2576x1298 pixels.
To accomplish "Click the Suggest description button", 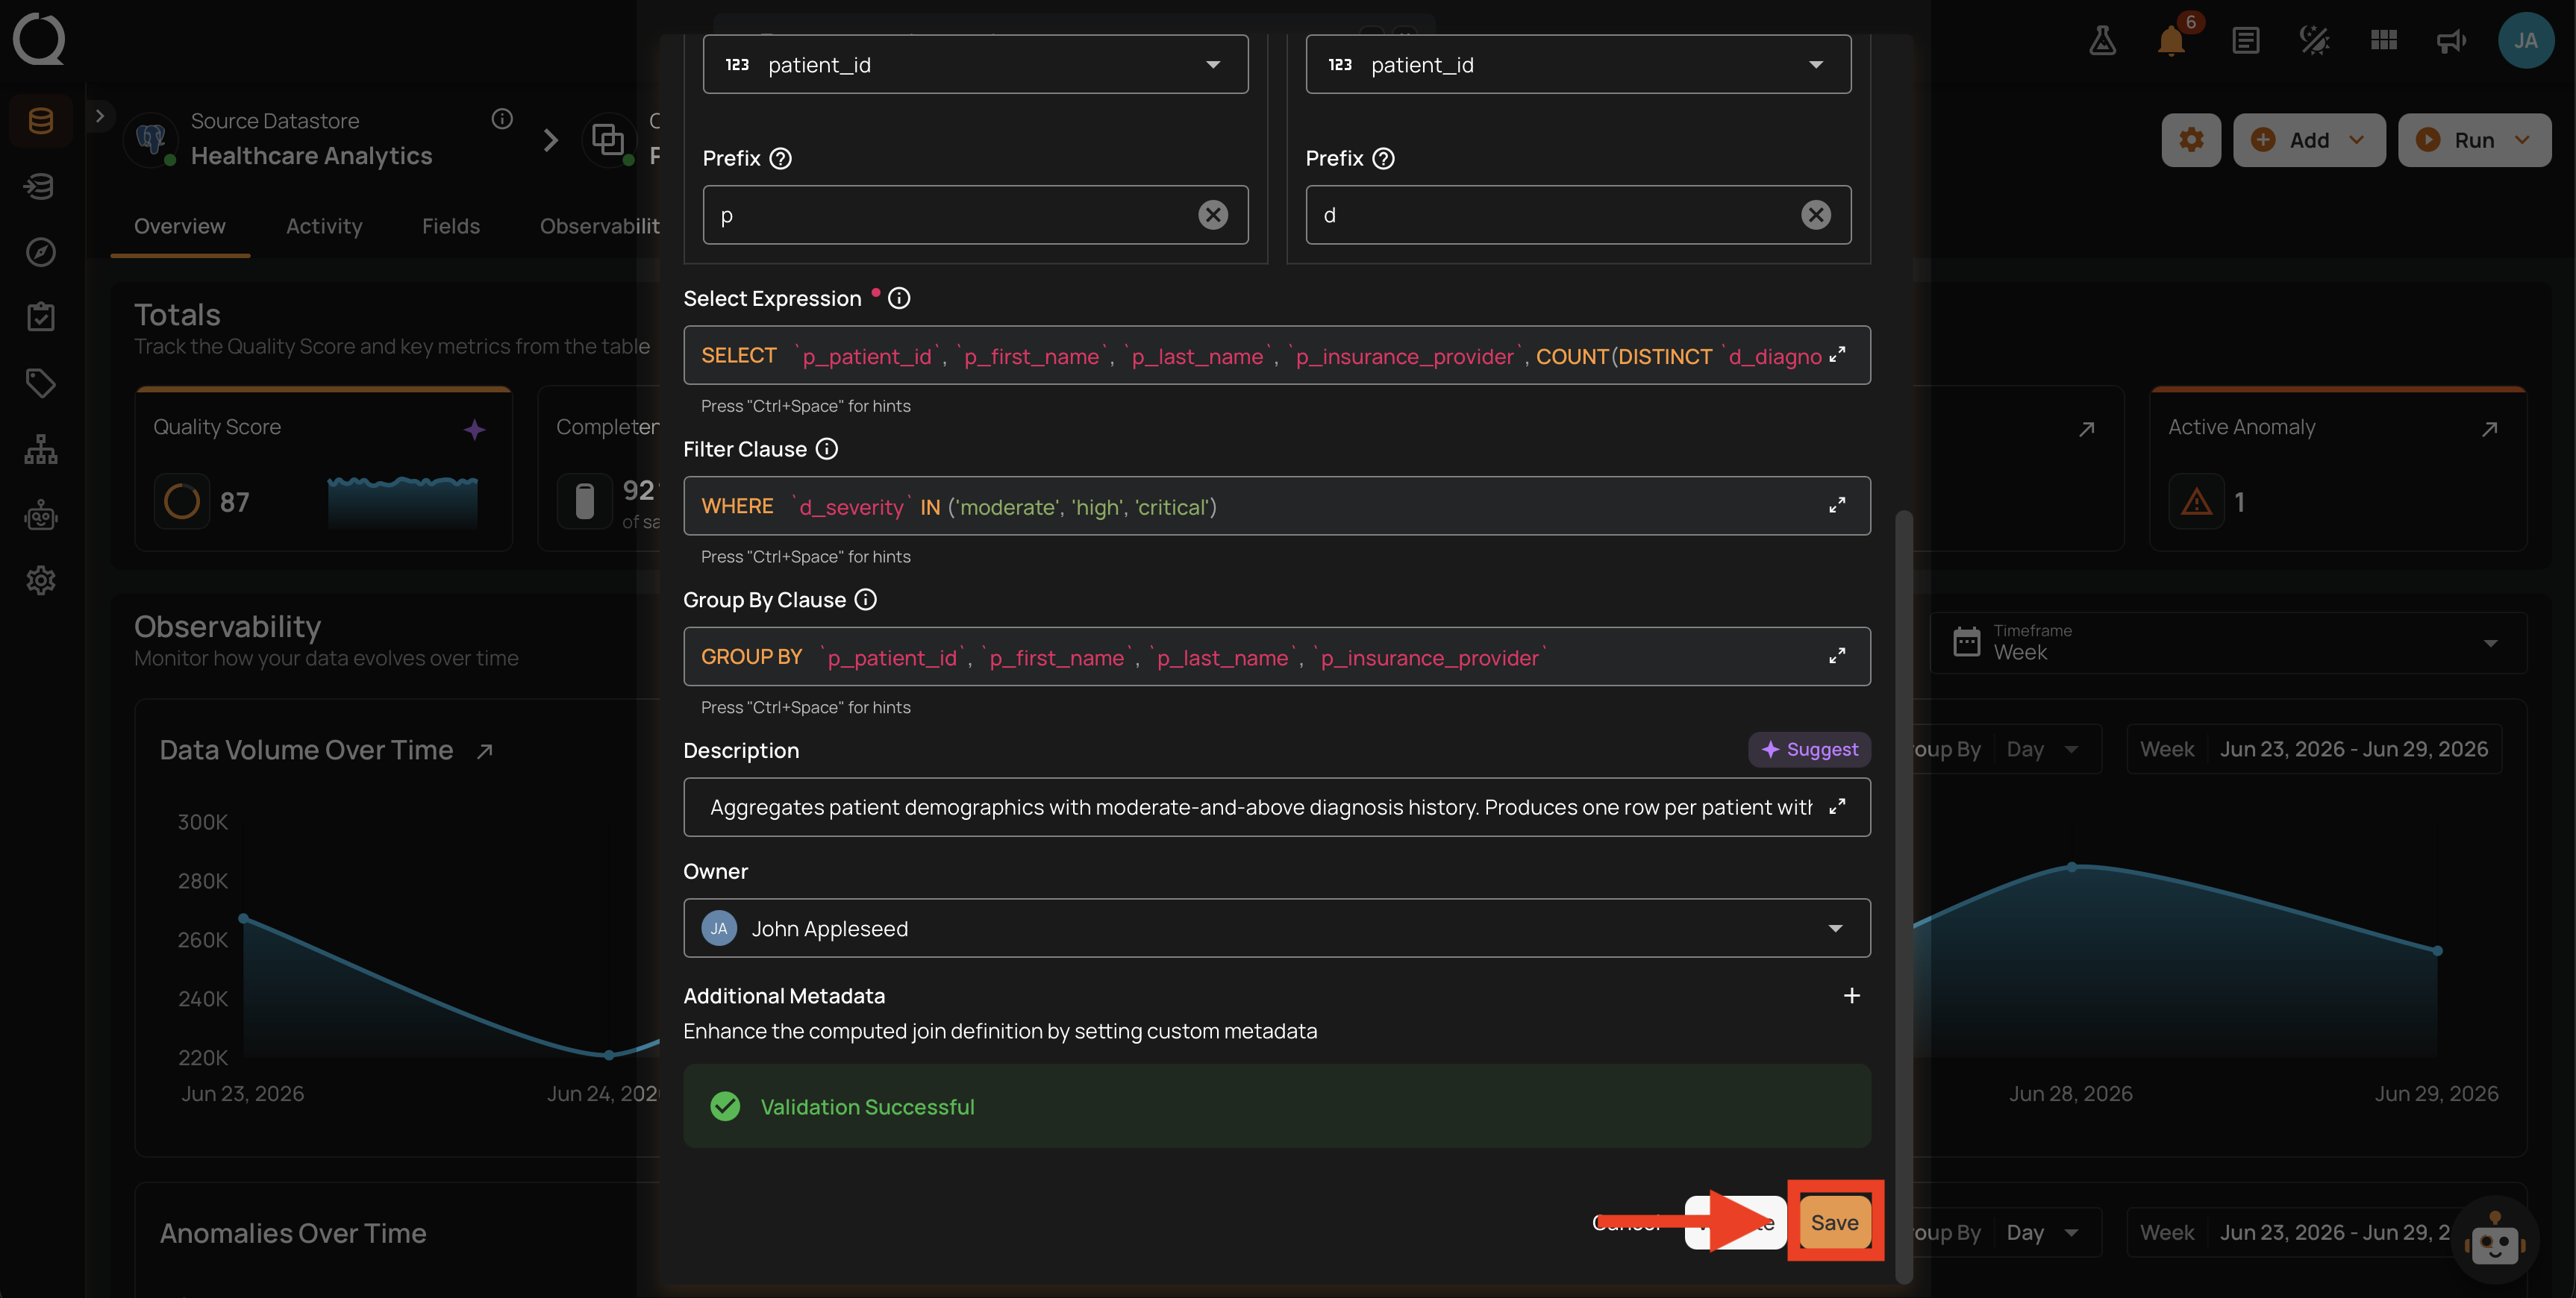I will (x=1809, y=749).
